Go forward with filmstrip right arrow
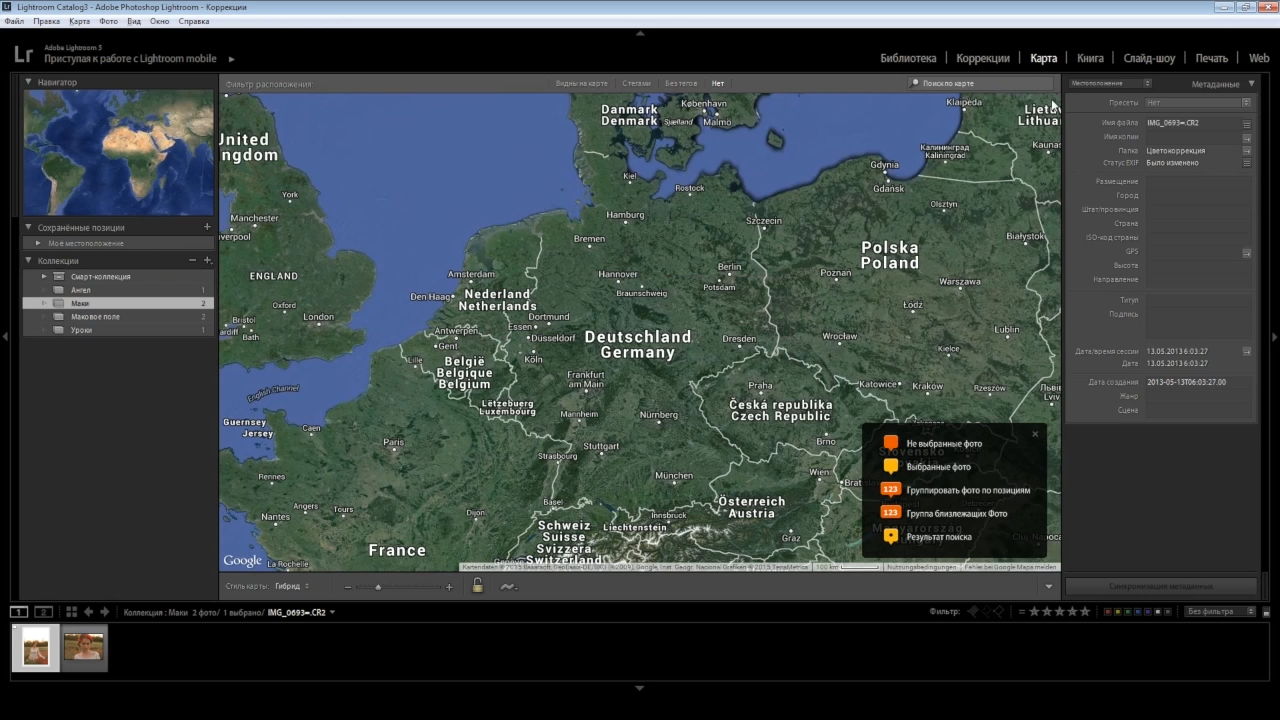Image resolution: width=1280 pixels, height=720 pixels. tap(104, 612)
